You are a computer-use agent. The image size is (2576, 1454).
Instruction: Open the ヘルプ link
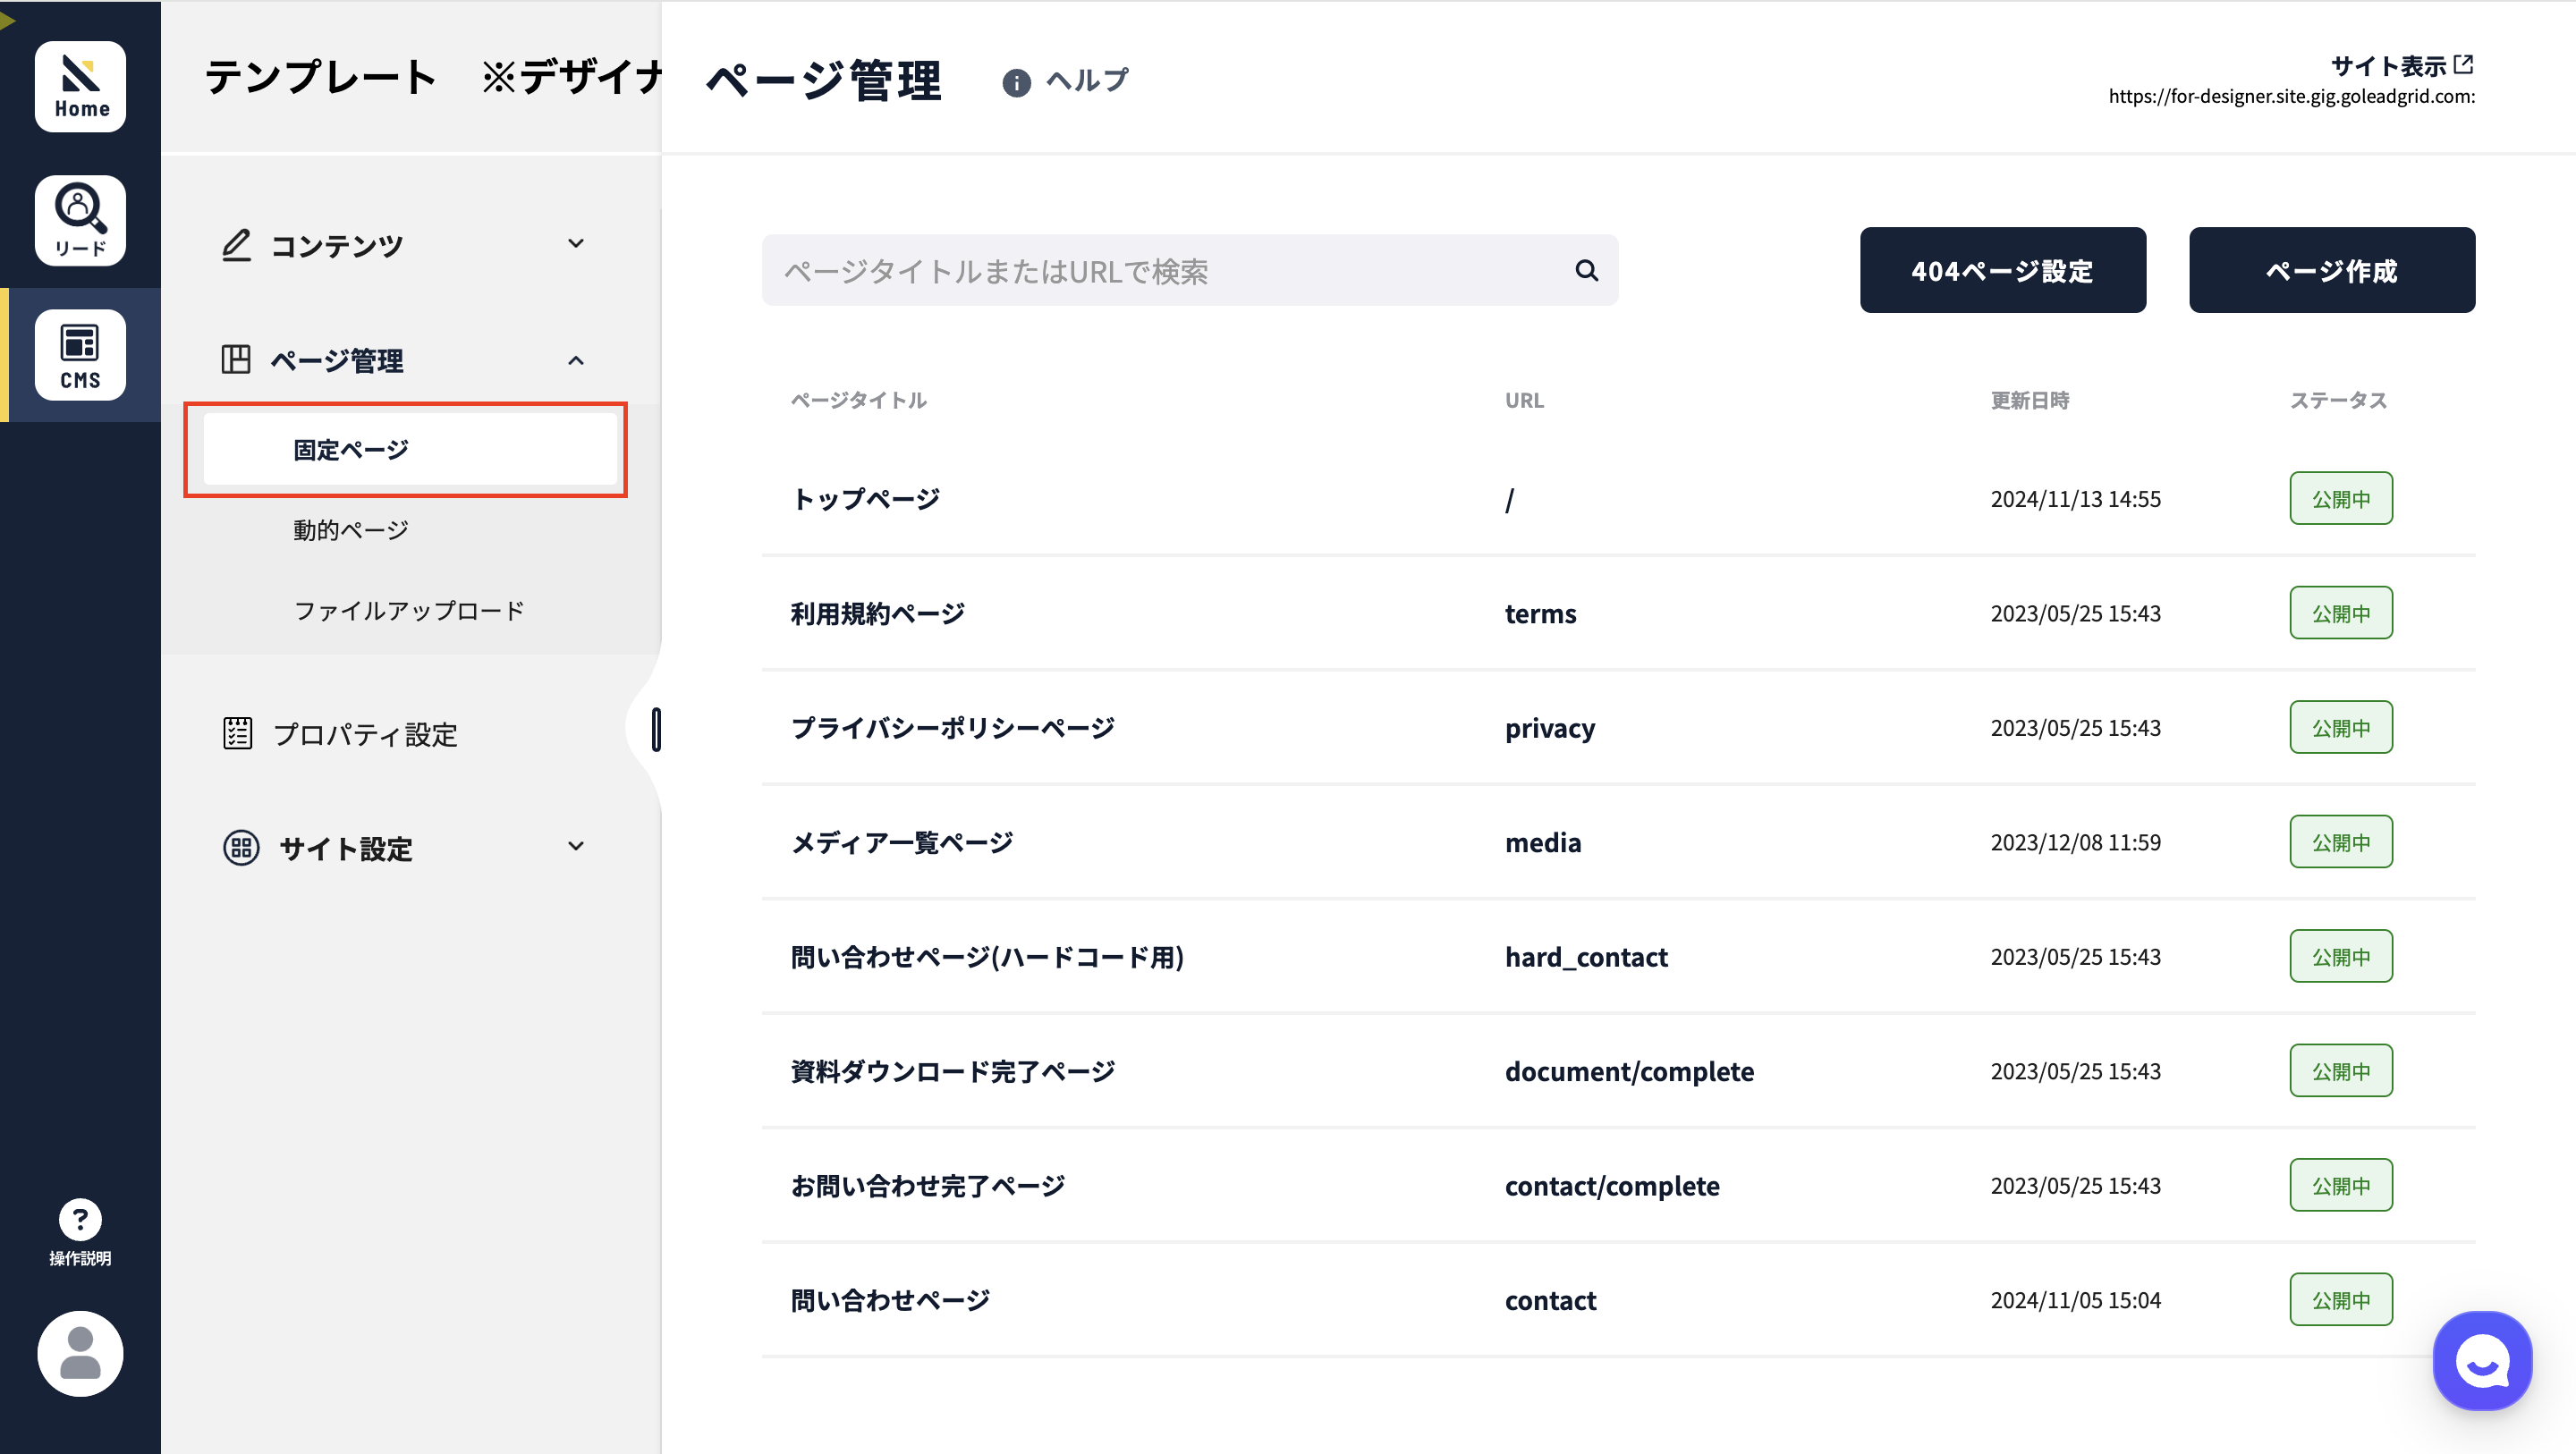(1087, 80)
